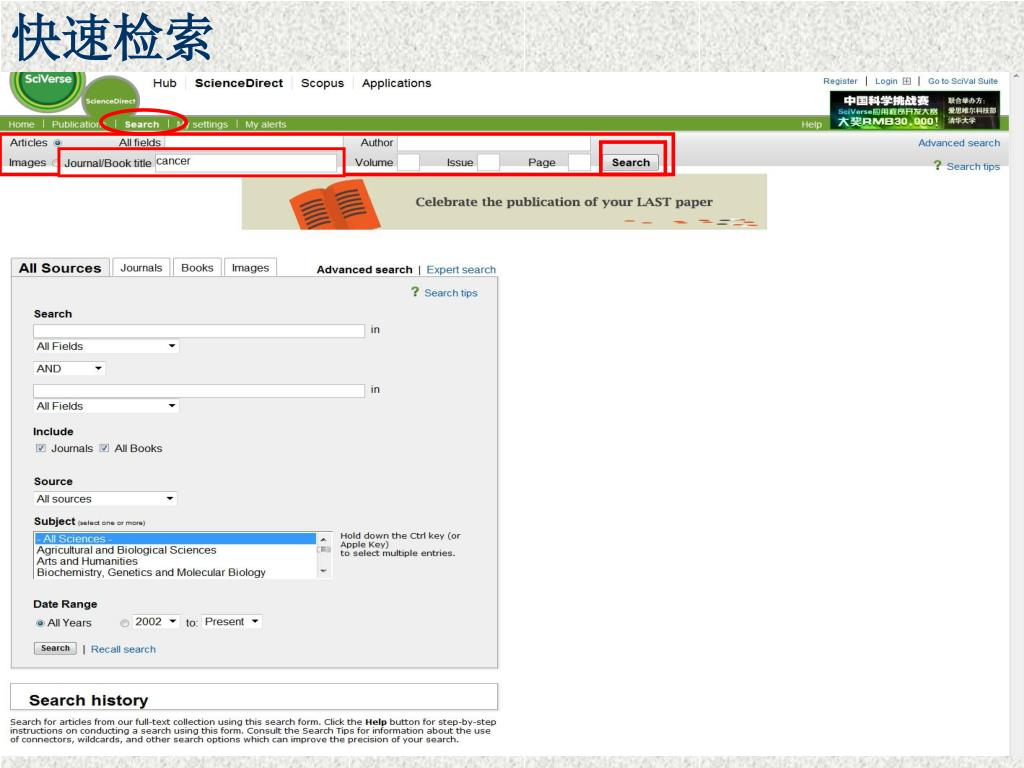Open the All sources dropdown
Screen dimensions: 1024x768
105,499
